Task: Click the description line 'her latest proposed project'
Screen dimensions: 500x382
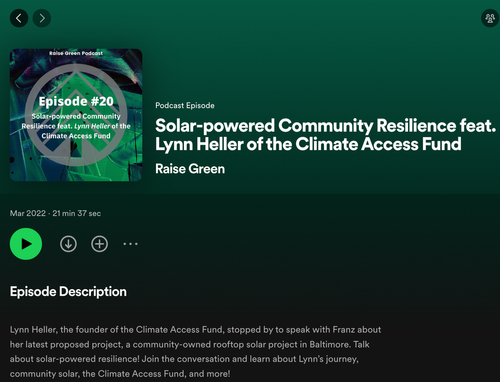Action: (x=190, y=344)
